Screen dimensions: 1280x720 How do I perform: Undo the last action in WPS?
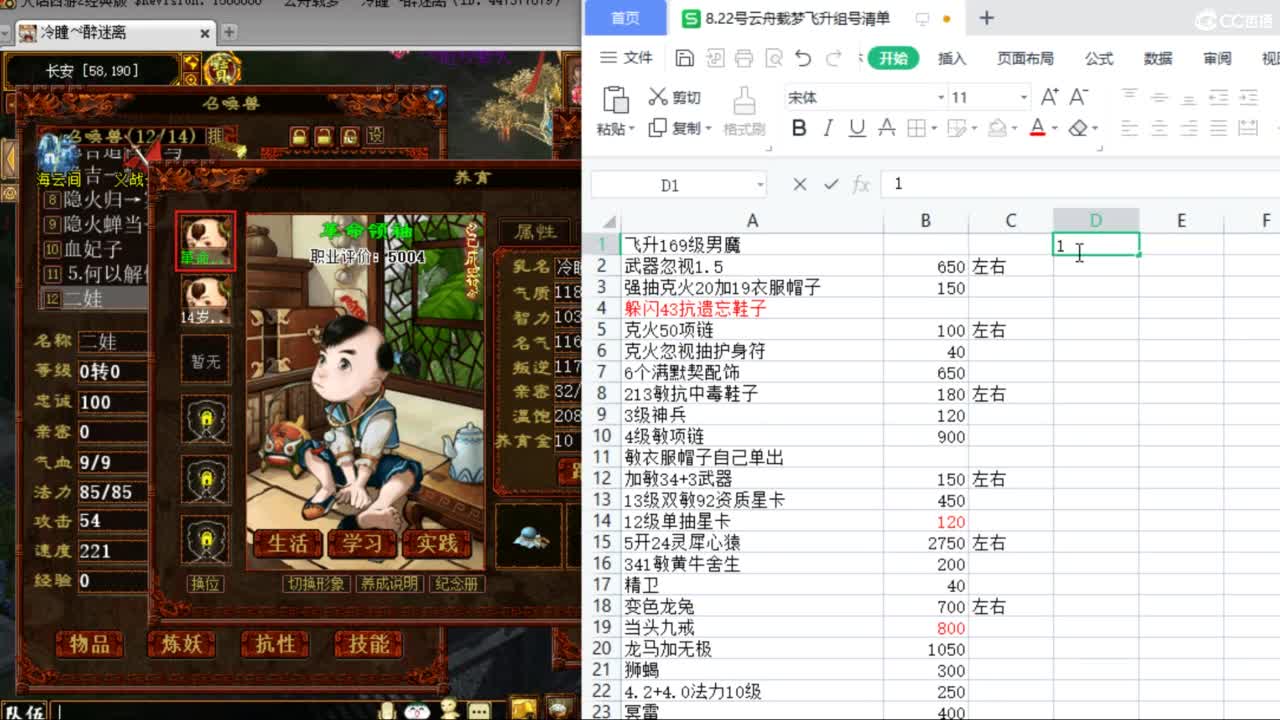pos(803,58)
